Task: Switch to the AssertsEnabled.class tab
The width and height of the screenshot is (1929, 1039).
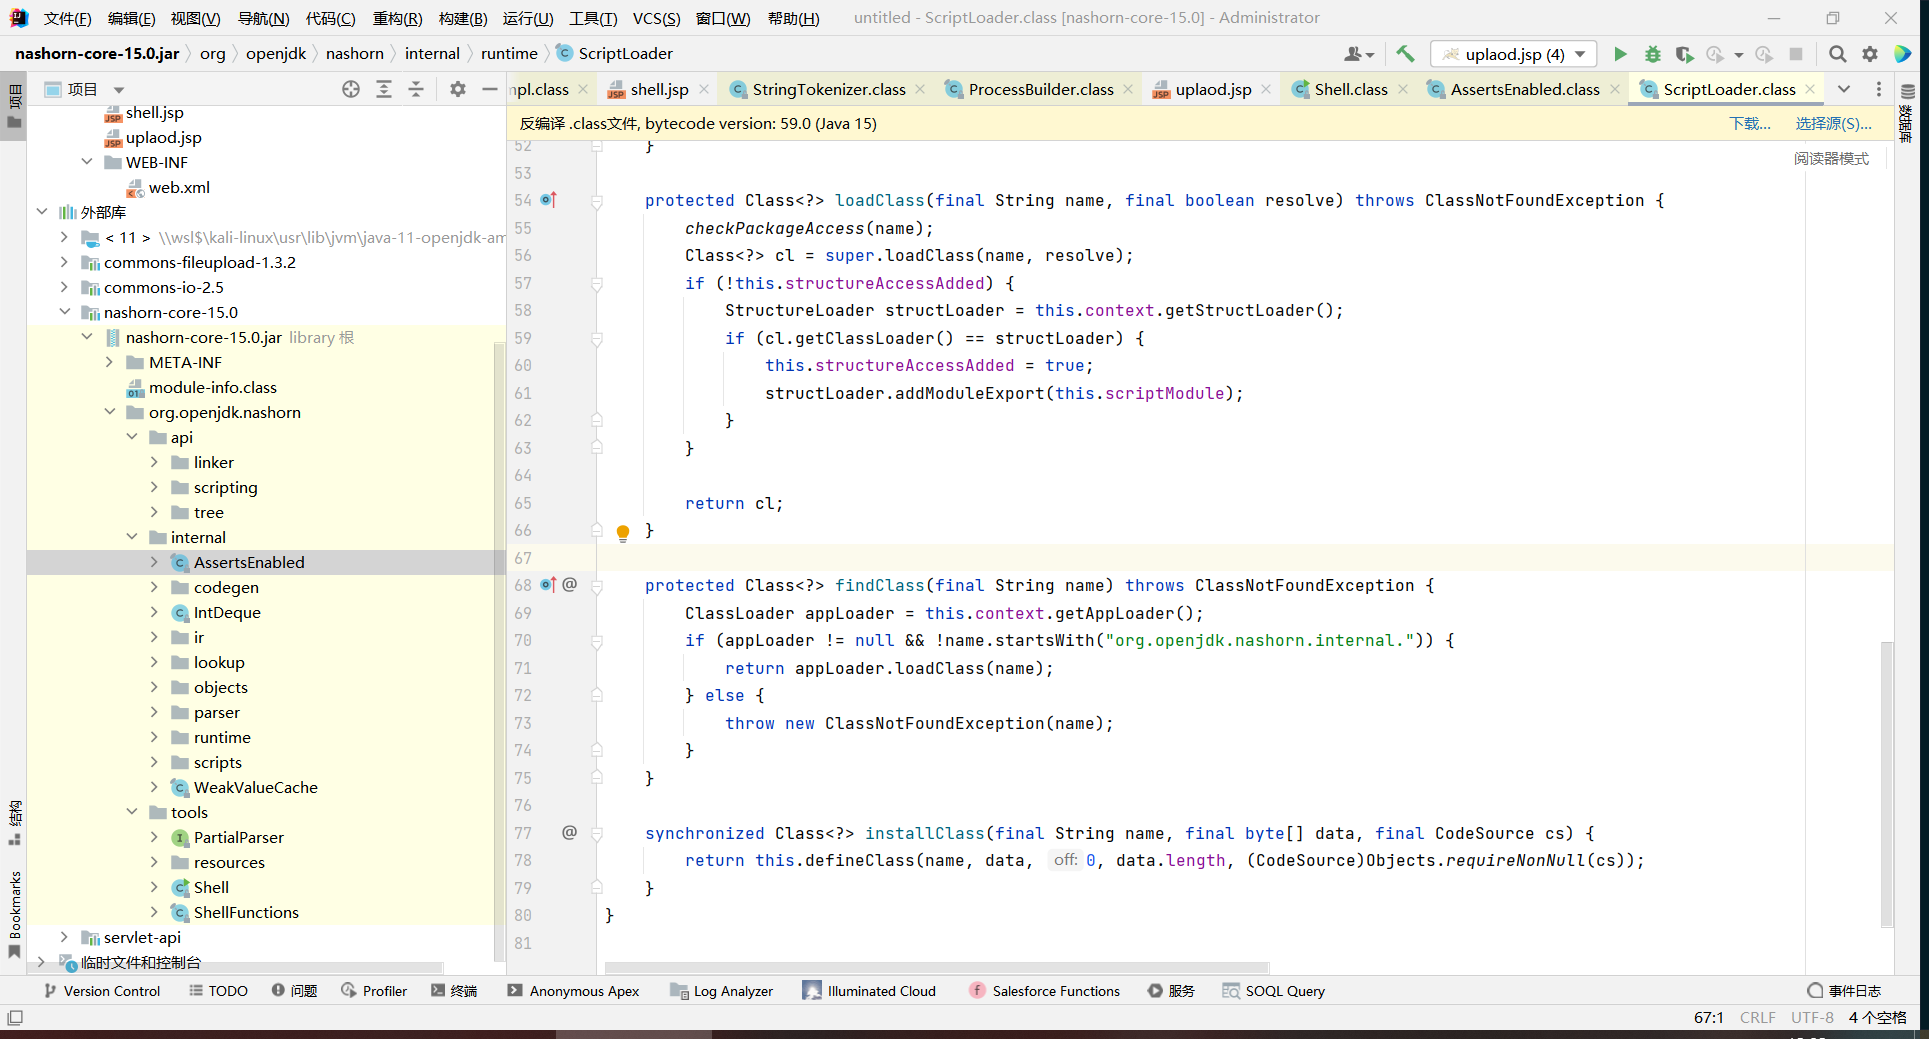Action: click(1524, 89)
